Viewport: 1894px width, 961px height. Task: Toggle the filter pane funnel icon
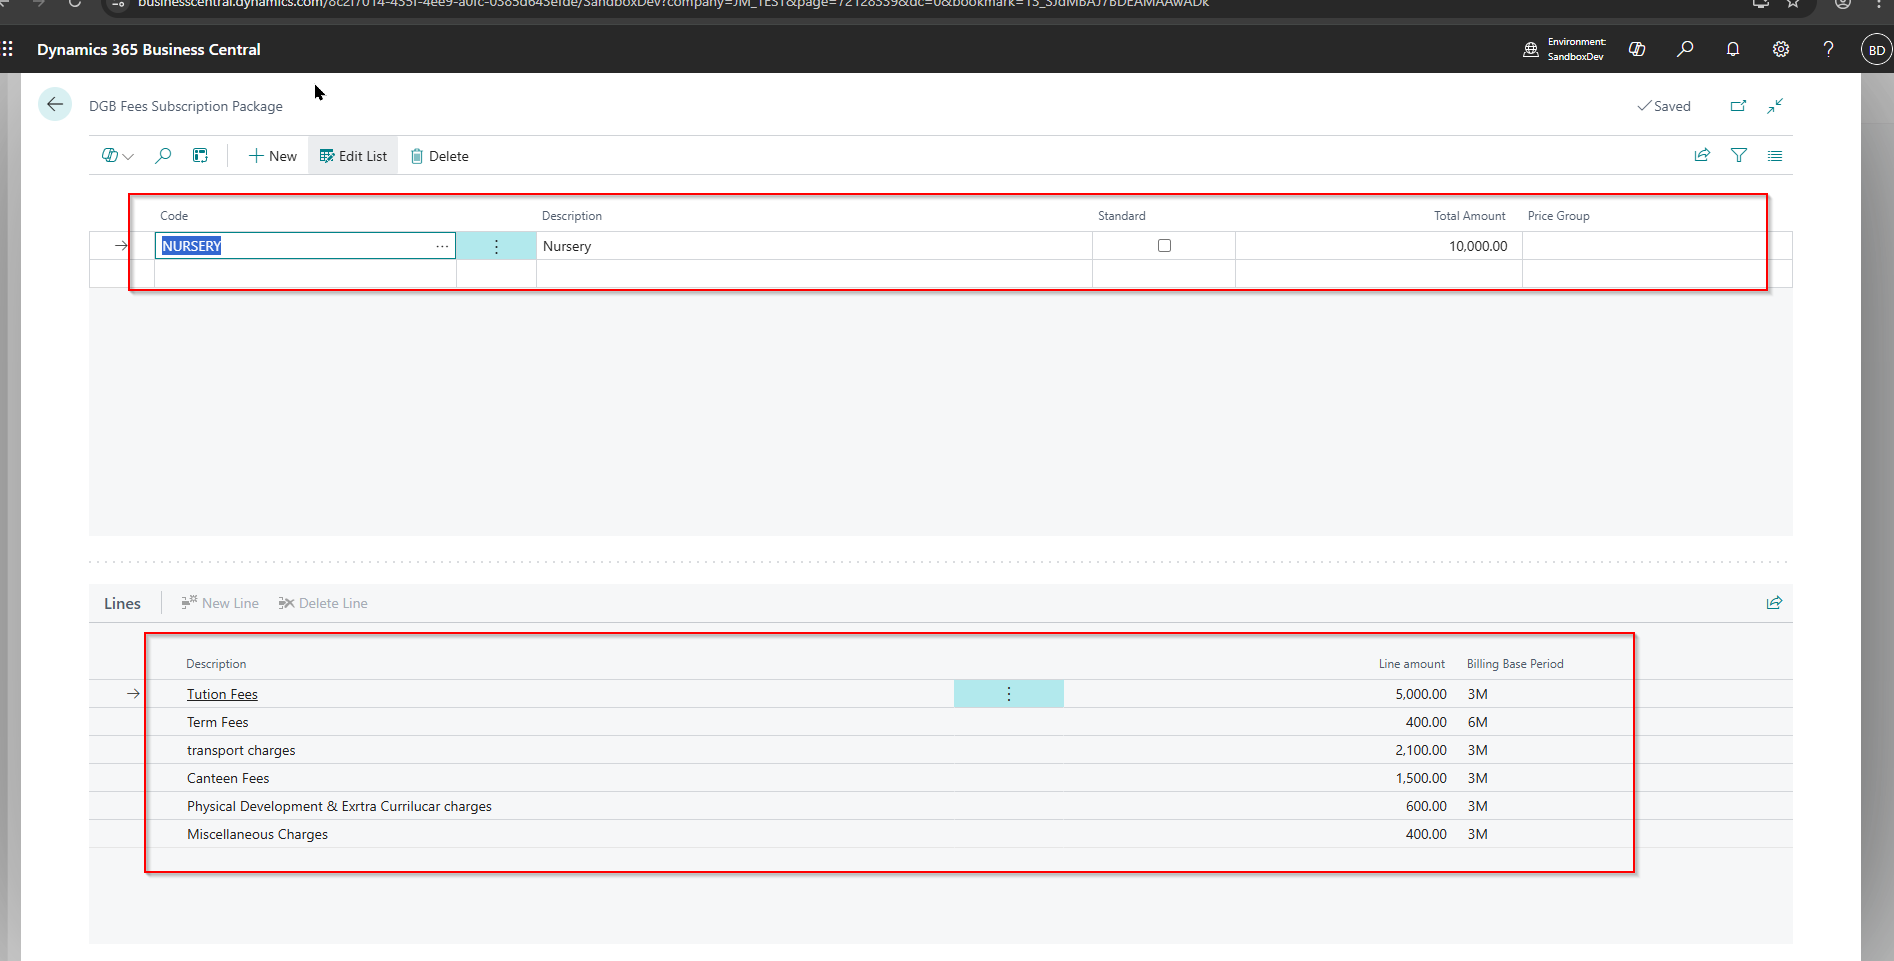point(1739,156)
